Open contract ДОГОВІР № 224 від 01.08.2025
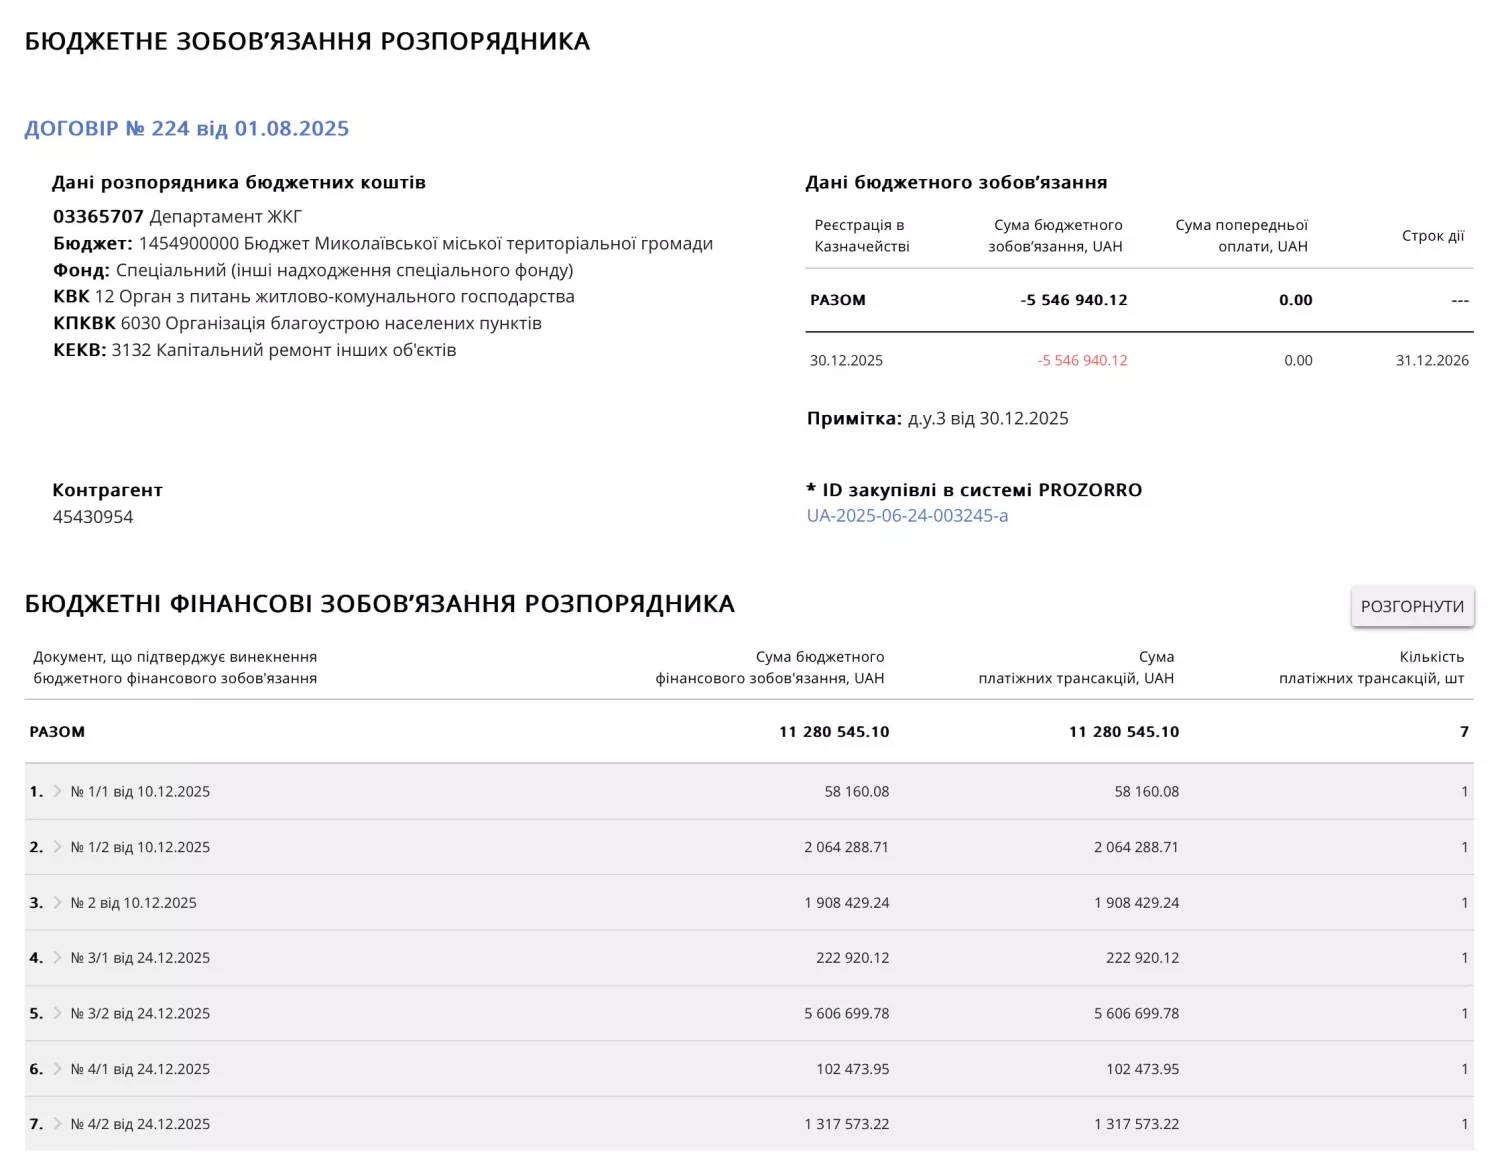Viewport: 1500px width, 1172px height. click(187, 128)
